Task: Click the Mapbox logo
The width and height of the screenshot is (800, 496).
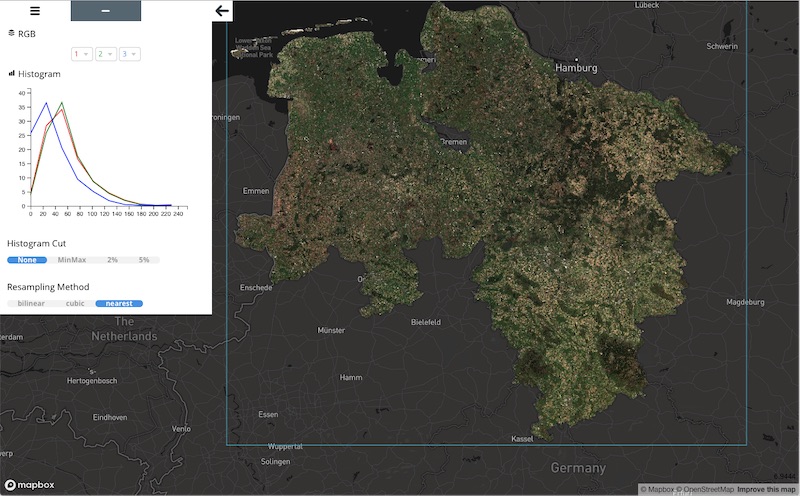Action: pyautogui.click(x=29, y=484)
